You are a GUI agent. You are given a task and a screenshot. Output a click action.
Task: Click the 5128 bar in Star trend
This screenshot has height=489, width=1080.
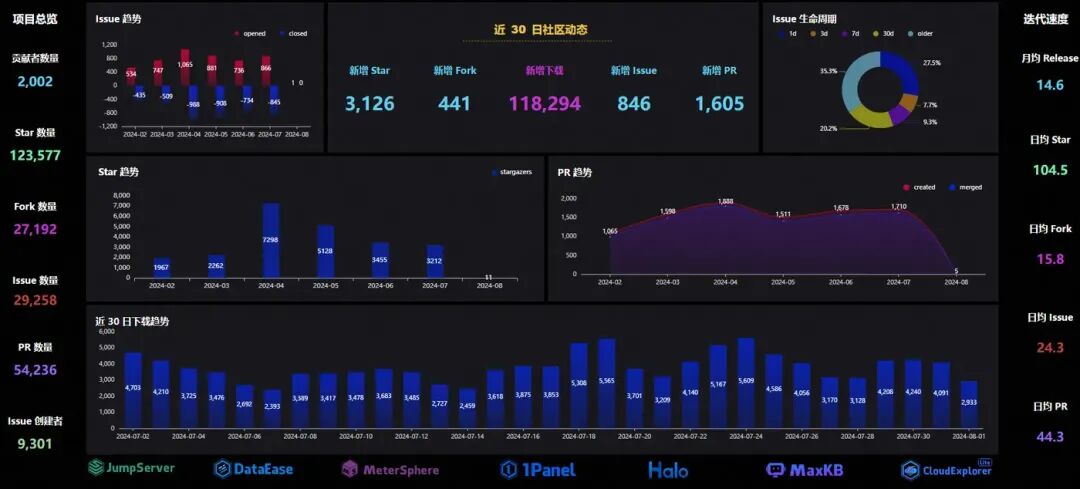pos(325,251)
